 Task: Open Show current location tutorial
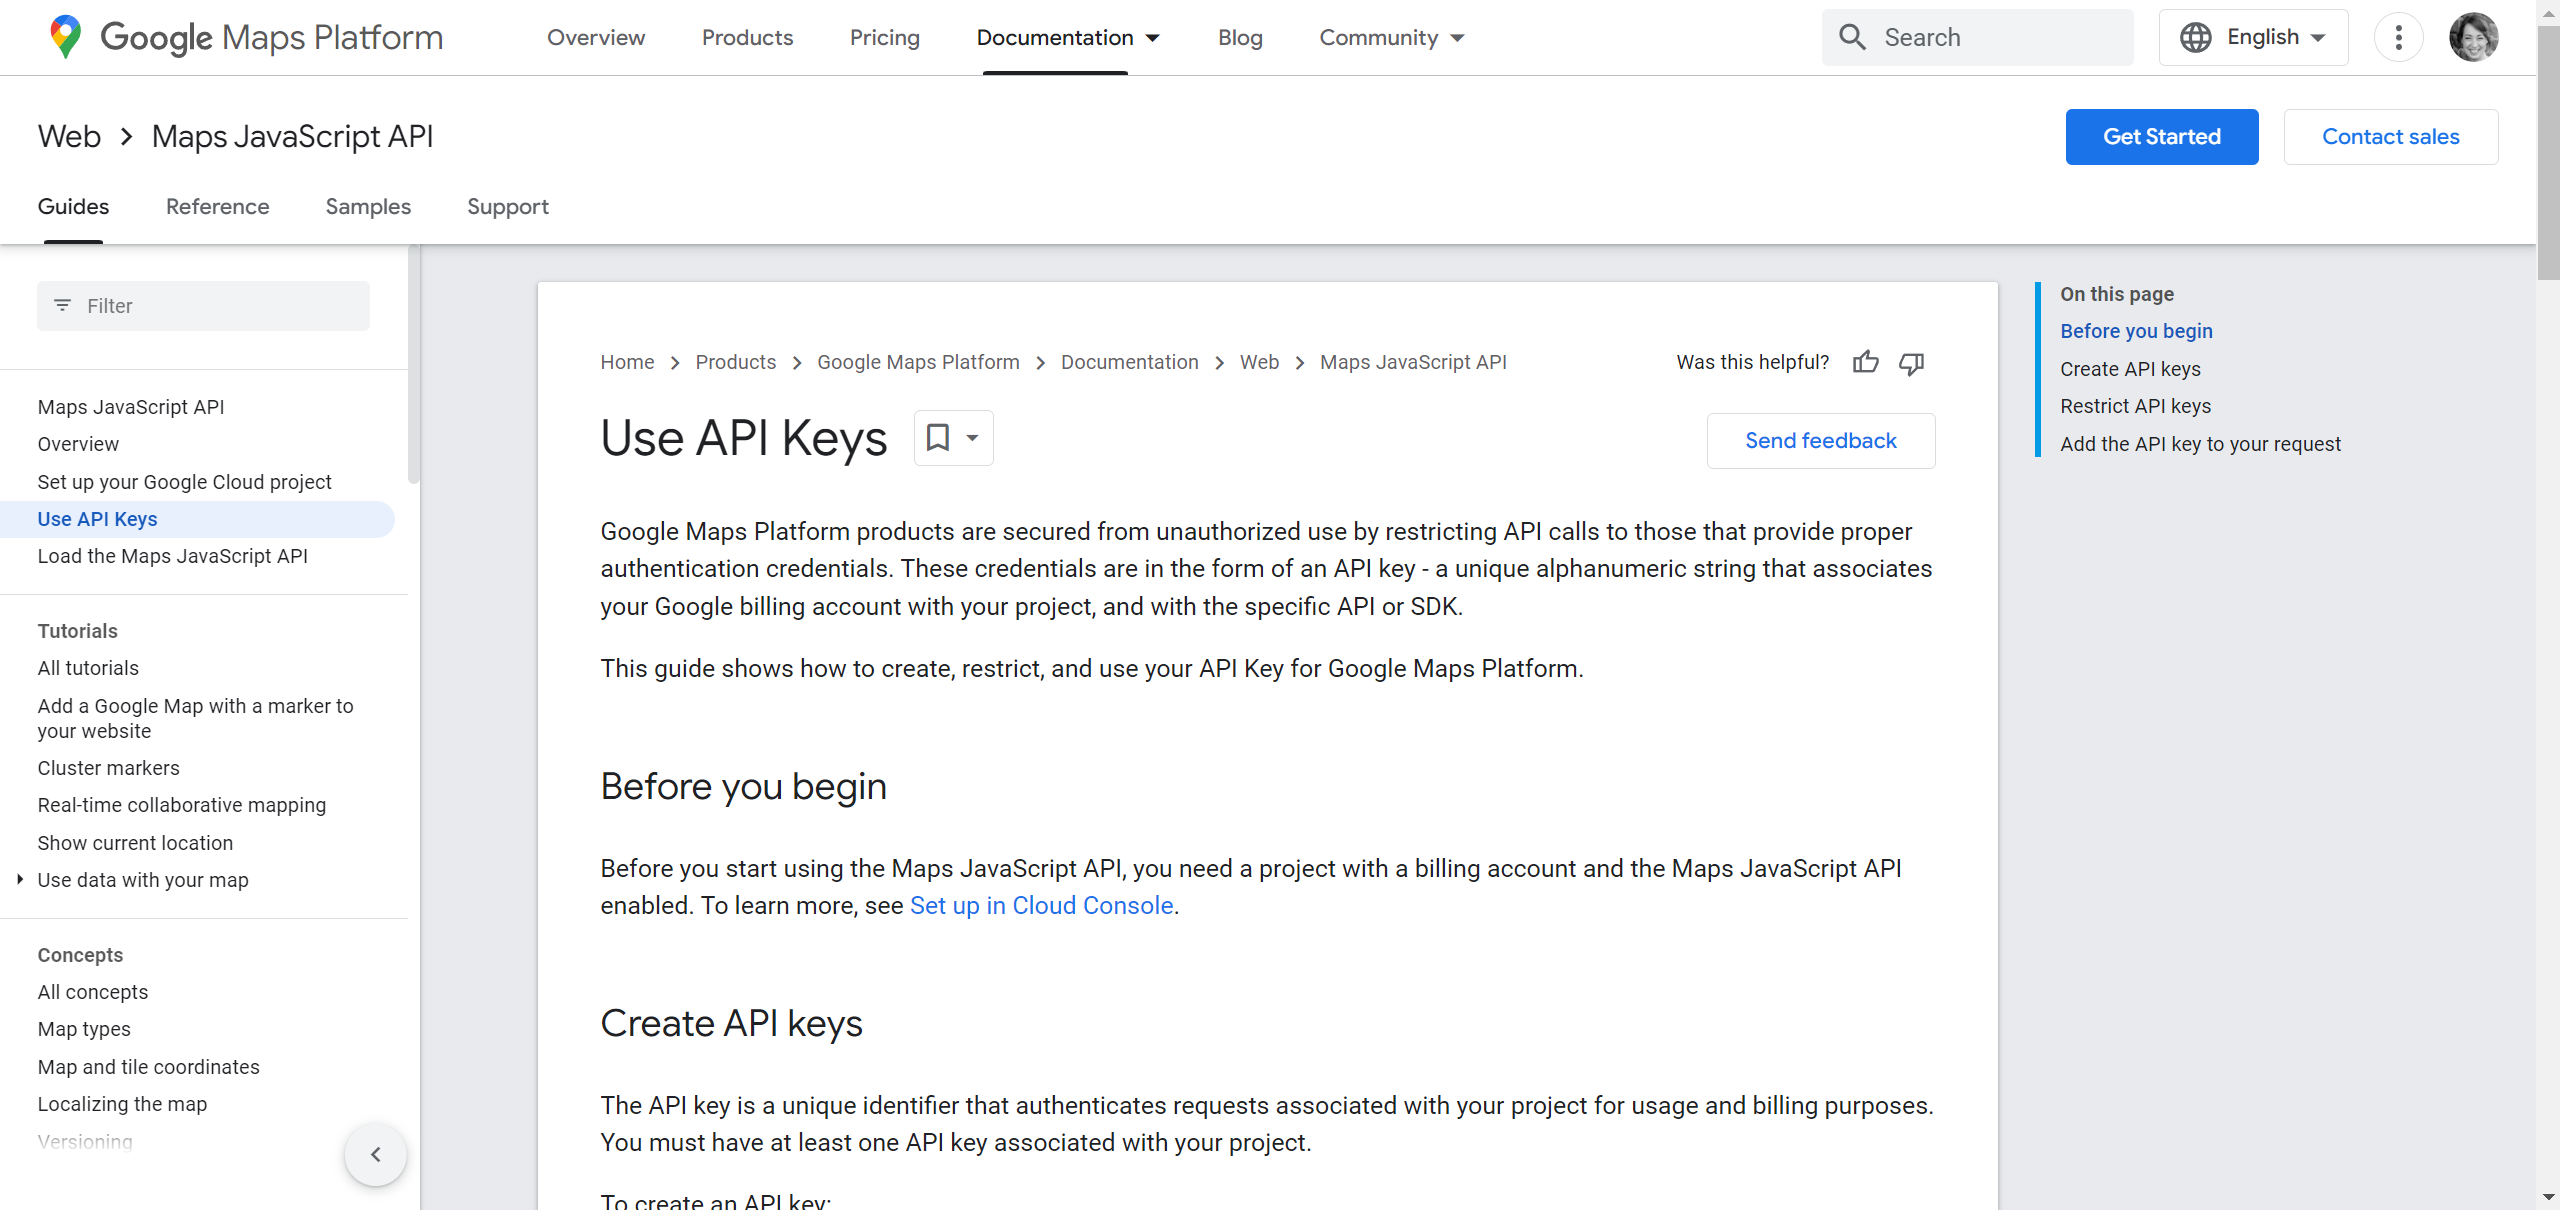[x=135, y=843]
